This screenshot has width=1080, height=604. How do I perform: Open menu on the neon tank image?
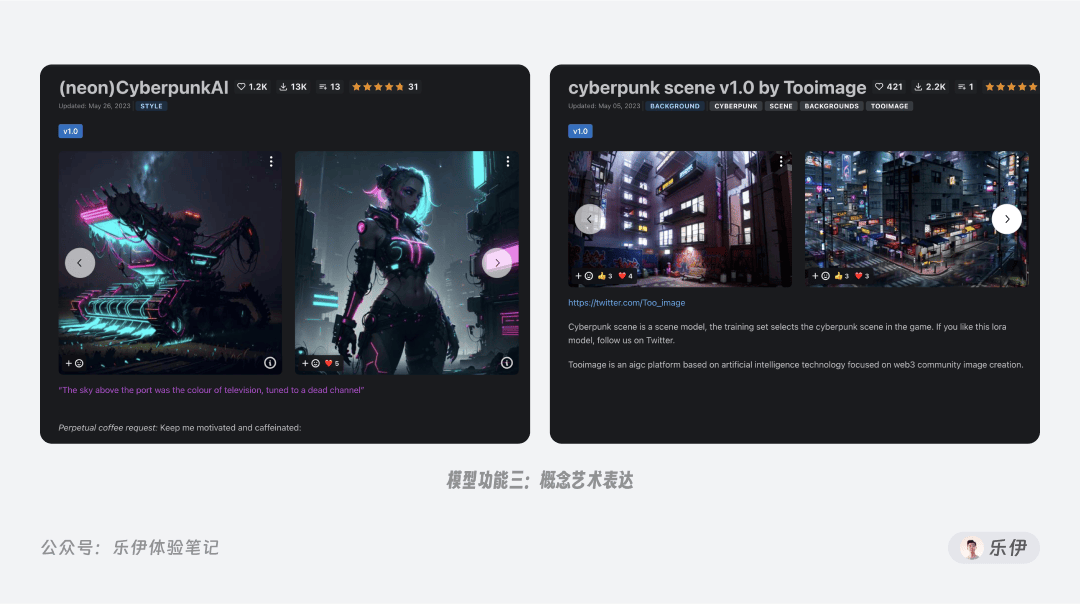(271, 161)
